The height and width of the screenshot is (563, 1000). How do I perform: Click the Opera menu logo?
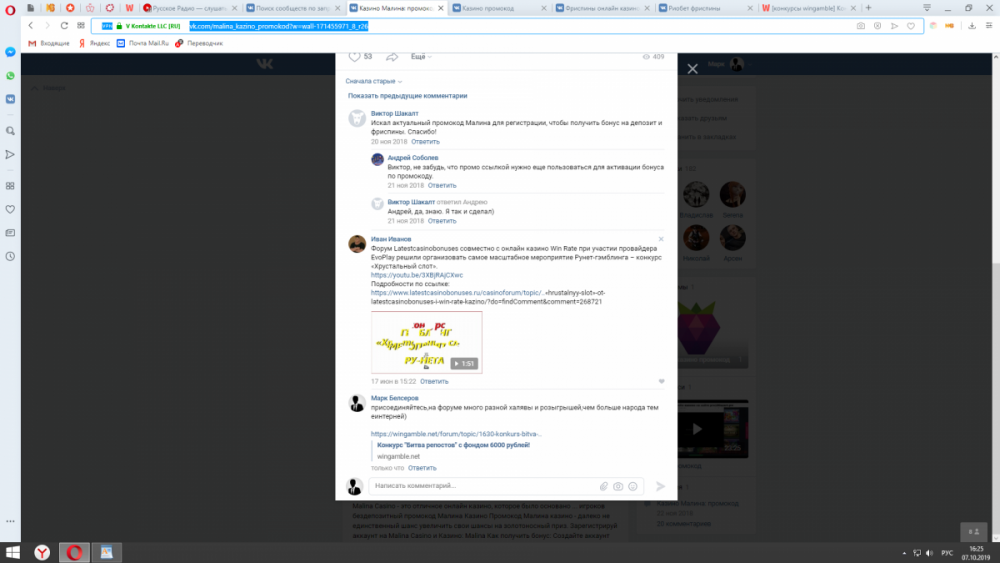pyautogui.click(x=10, y=9)
